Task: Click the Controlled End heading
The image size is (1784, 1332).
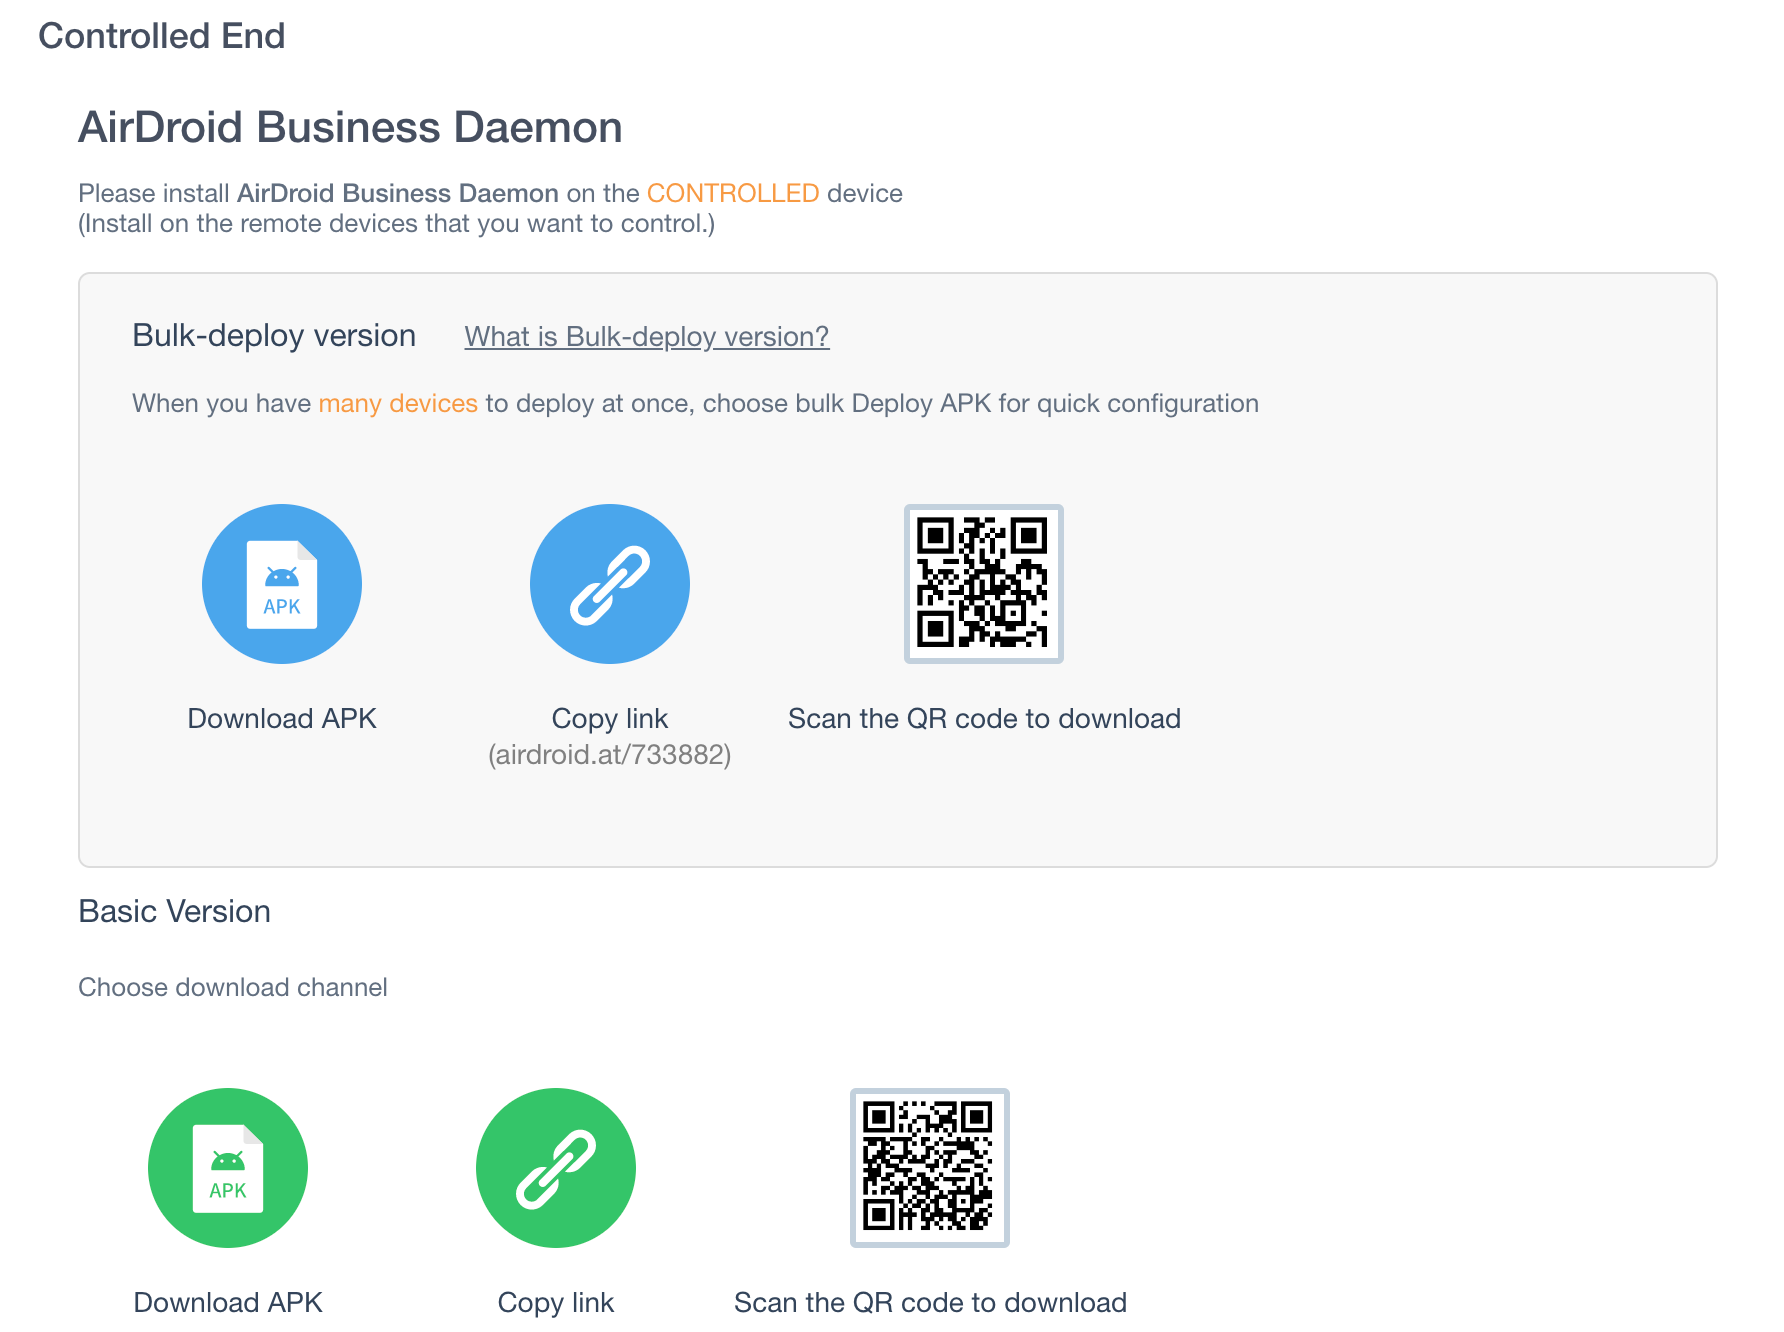Action: tap(162, 36)
